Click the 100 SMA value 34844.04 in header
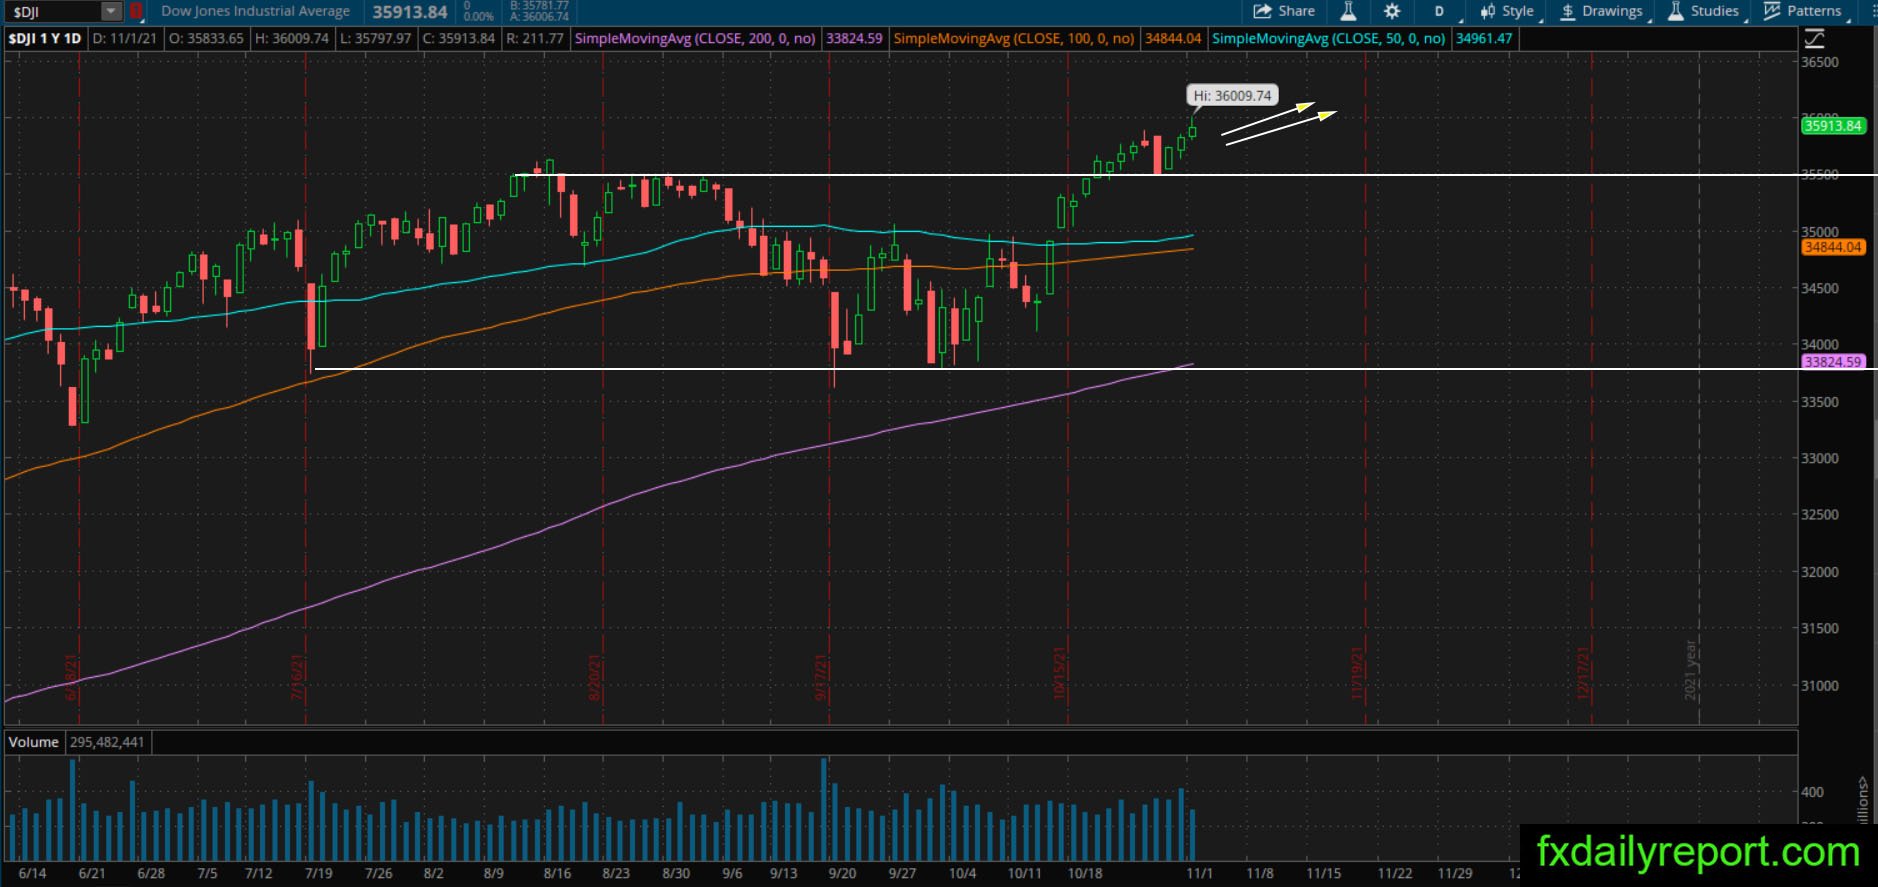Viewport: 1878px width, 887px height. (x=1173, y=38)
